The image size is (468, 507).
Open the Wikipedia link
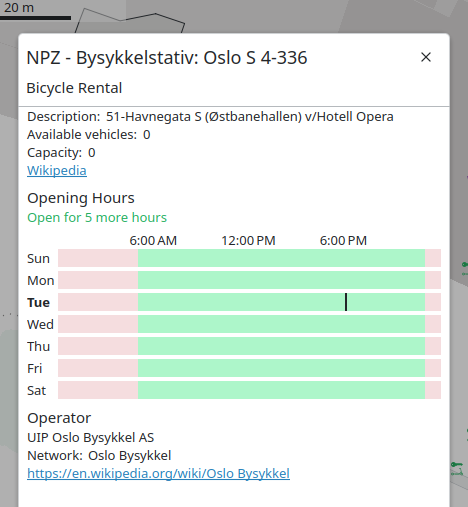(57, 170)
